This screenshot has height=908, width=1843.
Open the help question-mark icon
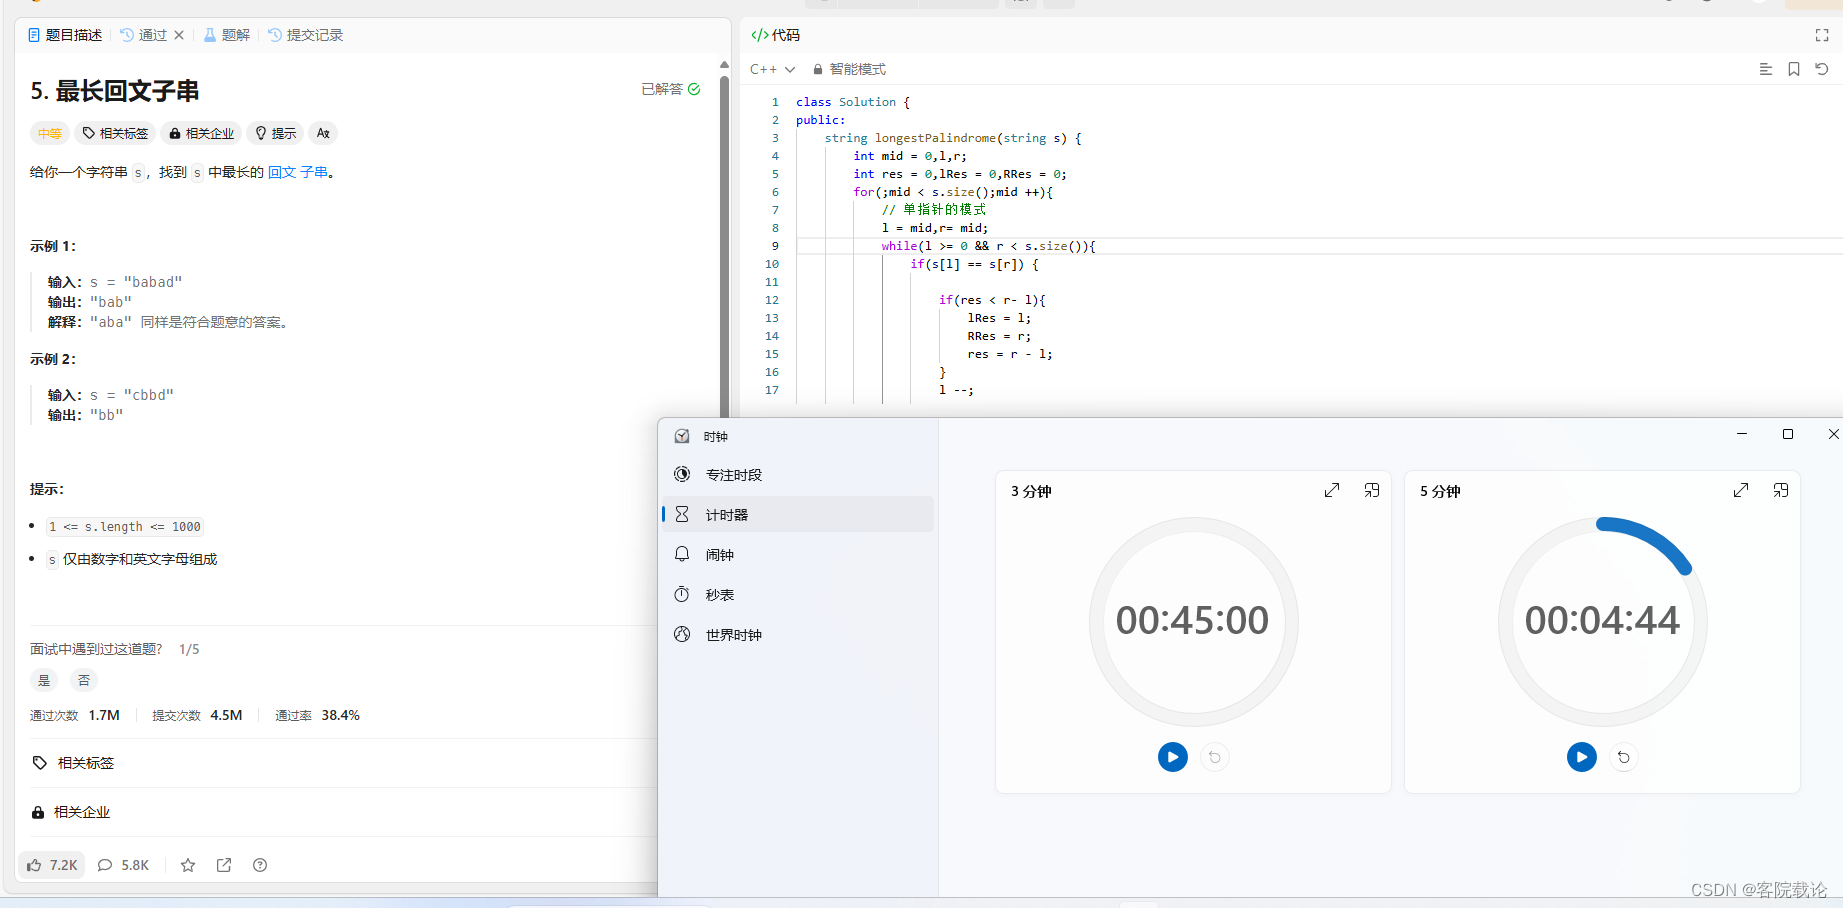260,865
